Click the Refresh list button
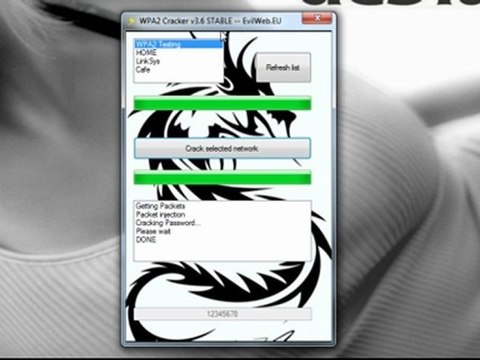Viewport: 480px width, 360px height. [283, 68]
